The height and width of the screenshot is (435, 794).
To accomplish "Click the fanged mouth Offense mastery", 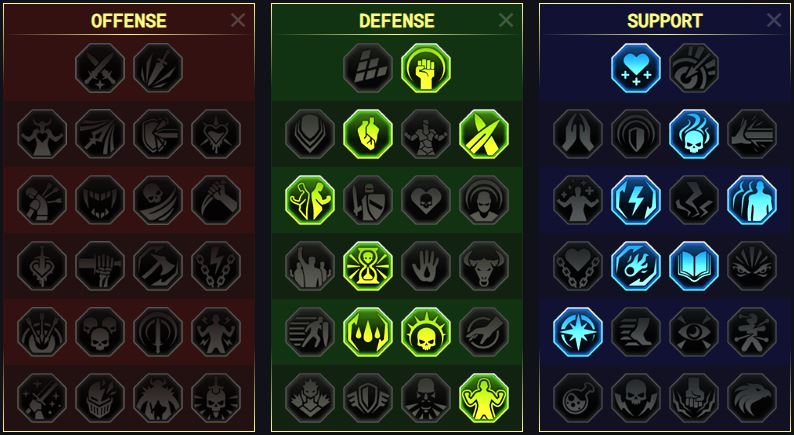I will point(100,200).
